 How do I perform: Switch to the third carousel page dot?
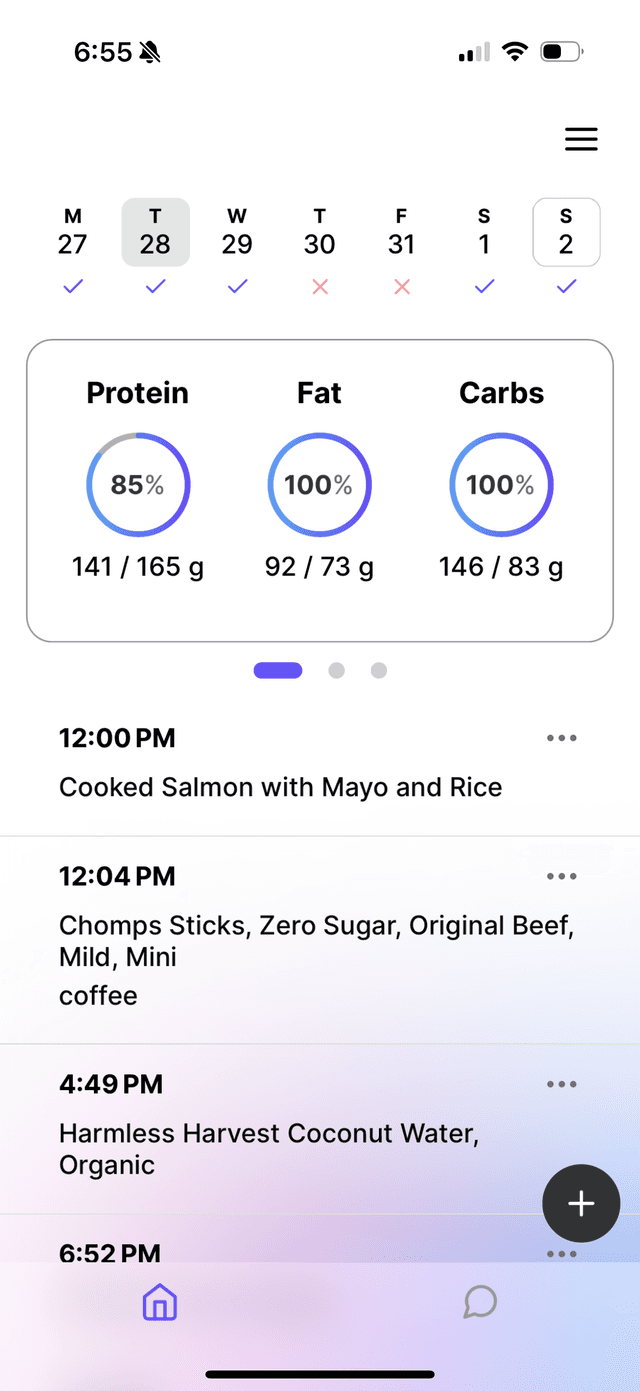click(378, 670)
